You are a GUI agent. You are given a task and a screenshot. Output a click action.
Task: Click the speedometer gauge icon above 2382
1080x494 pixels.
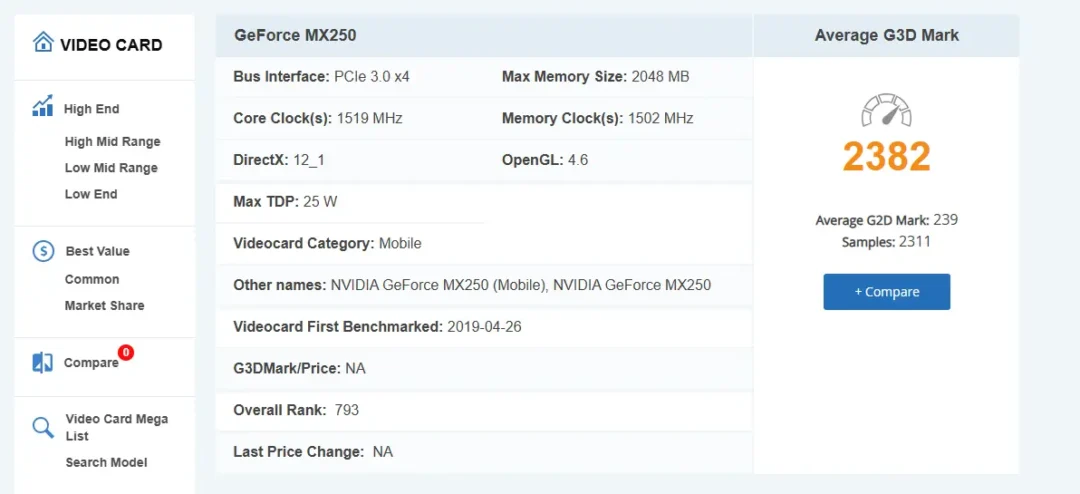coord(886,110)
